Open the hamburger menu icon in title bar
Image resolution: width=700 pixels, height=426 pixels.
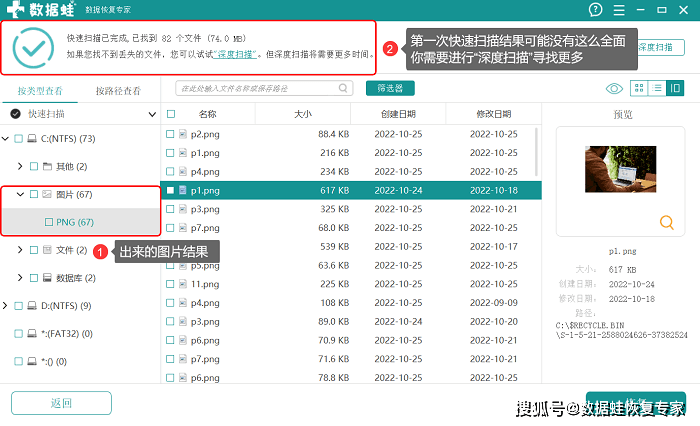pos(619,10)
